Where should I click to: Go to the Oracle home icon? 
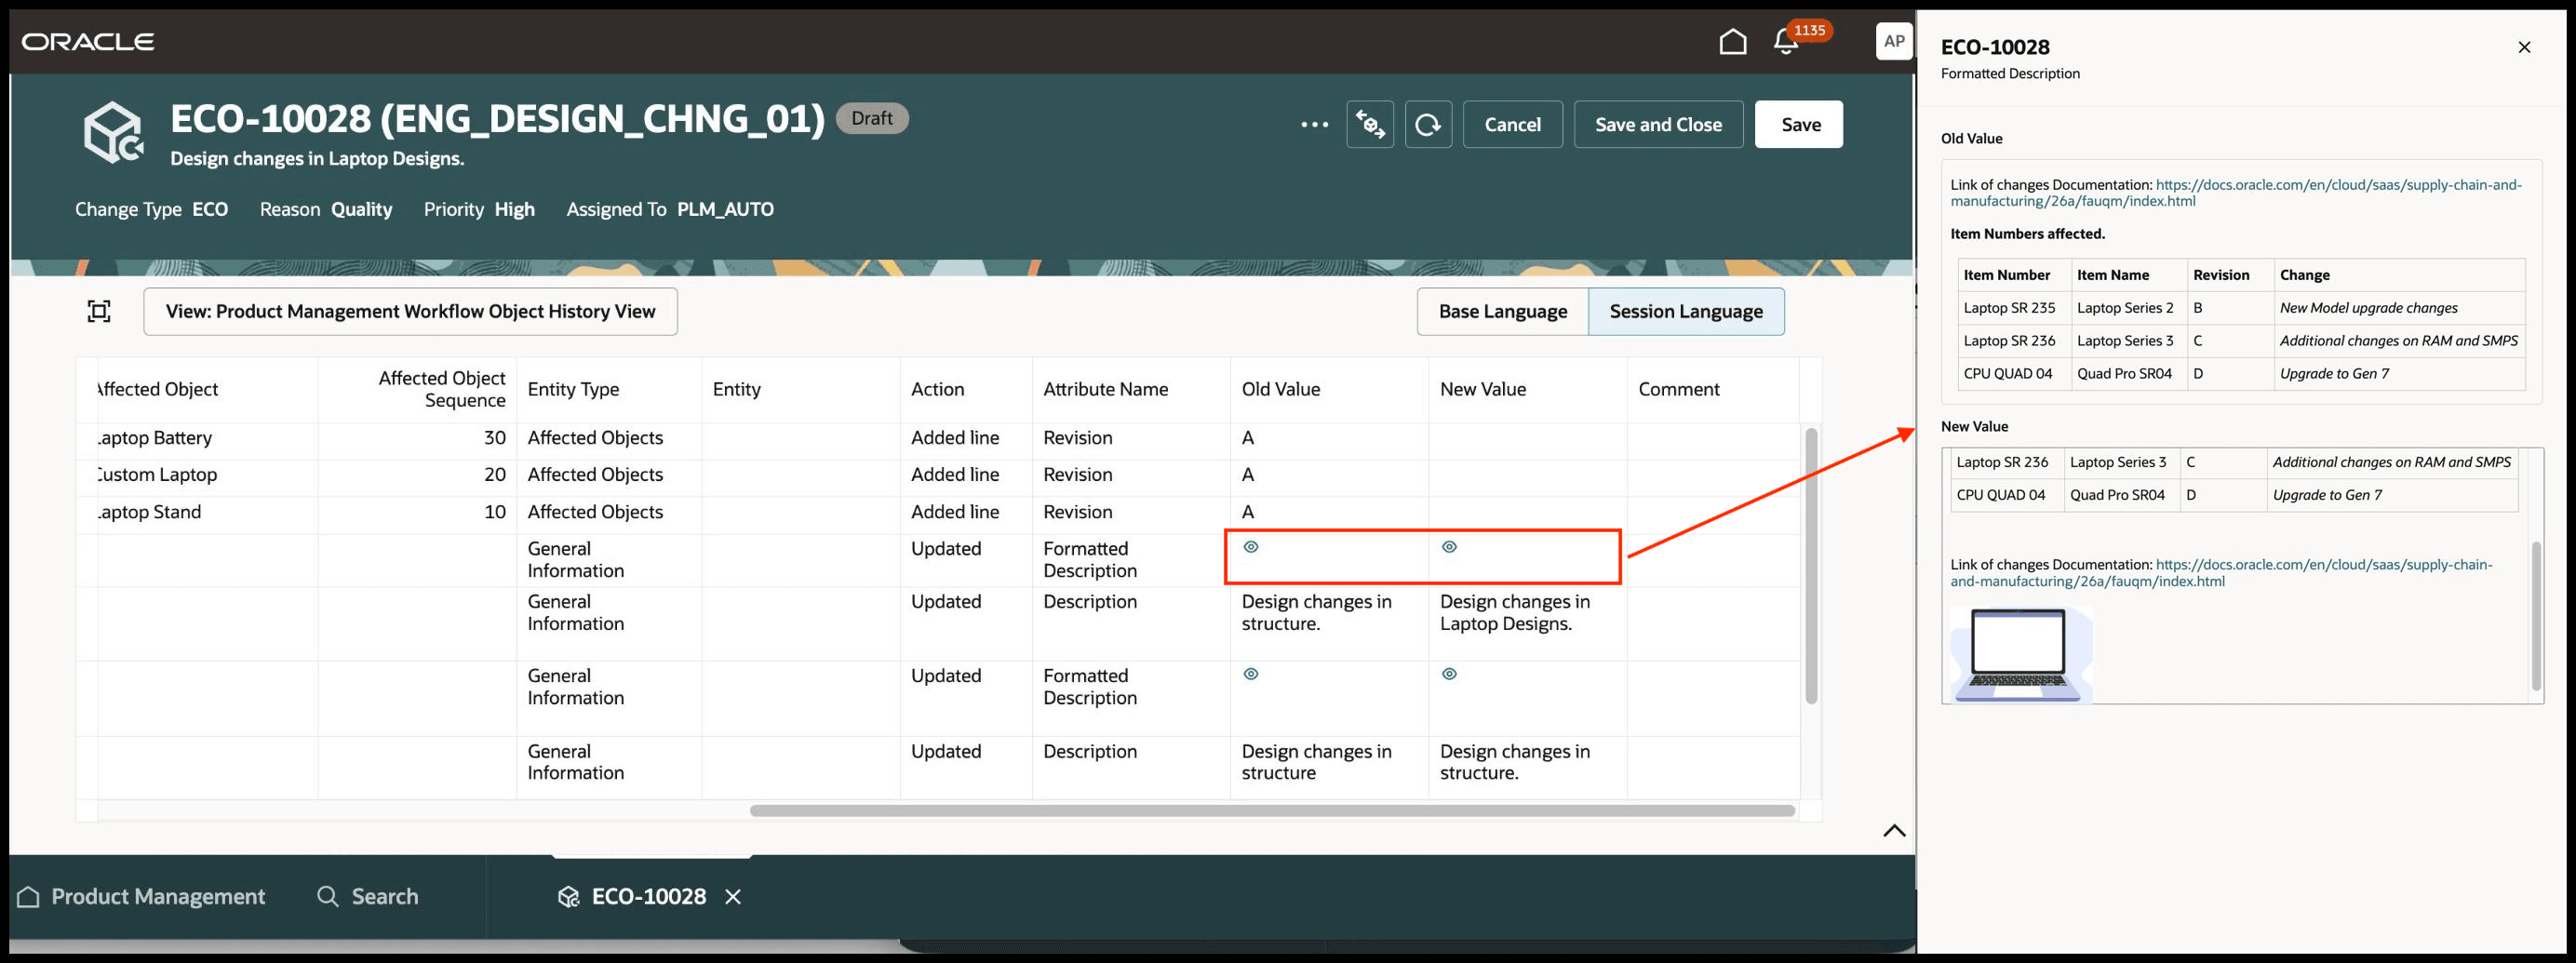coord(1733,42)
